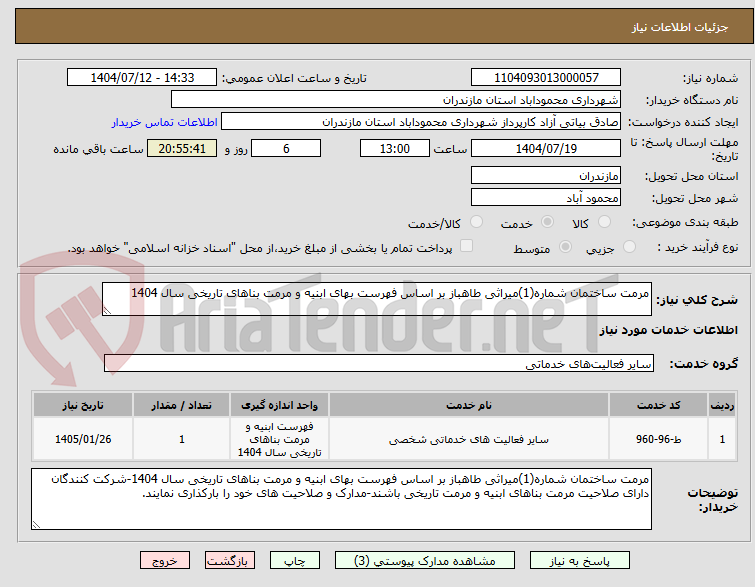
Task: Click the چاپ print button
Action: point(295,561)
